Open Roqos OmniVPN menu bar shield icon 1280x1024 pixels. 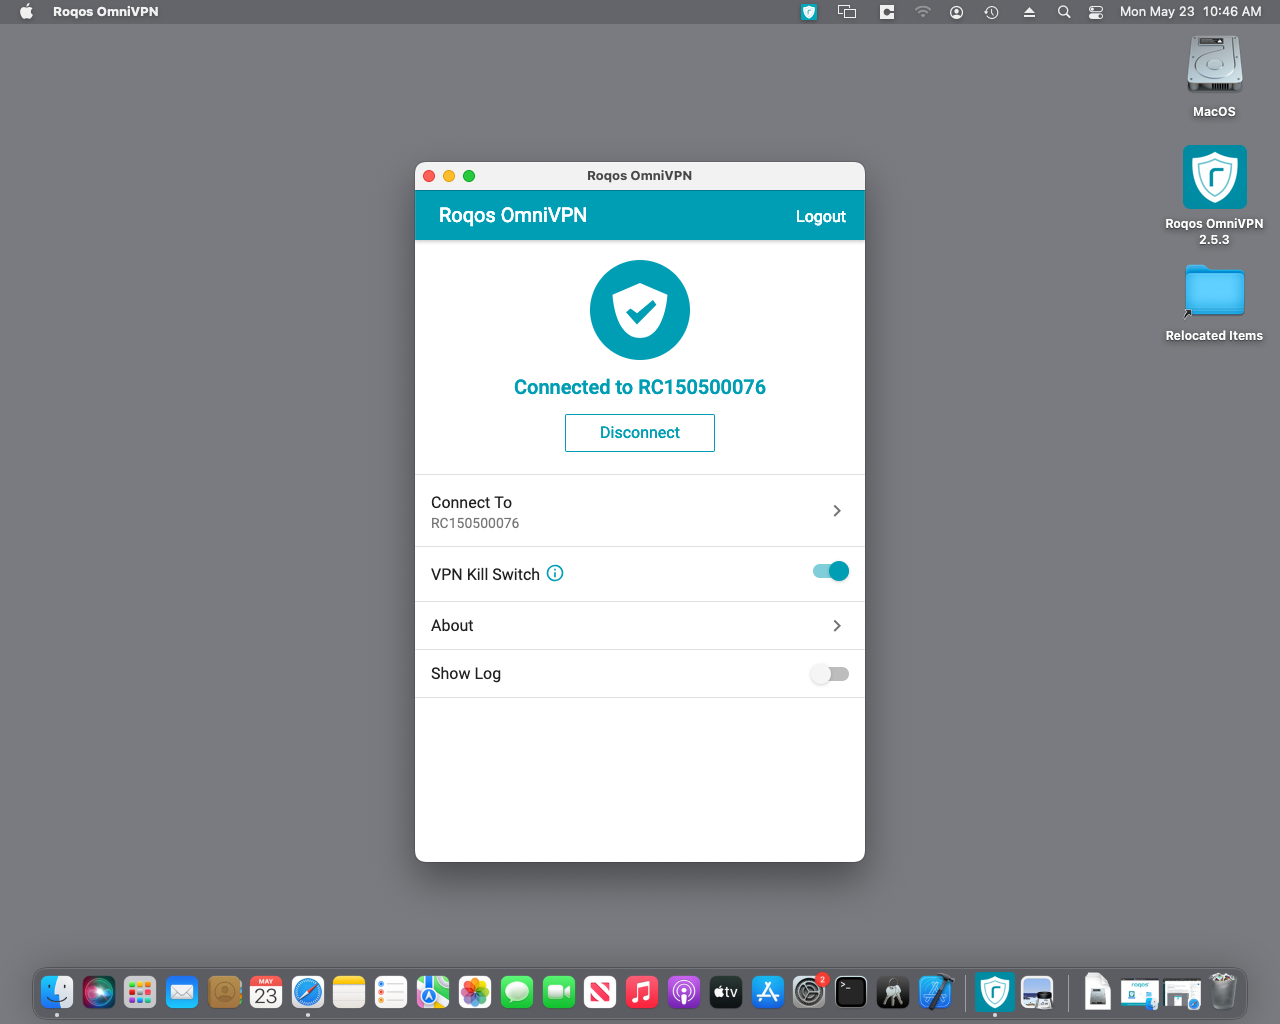tap(809, 12)
